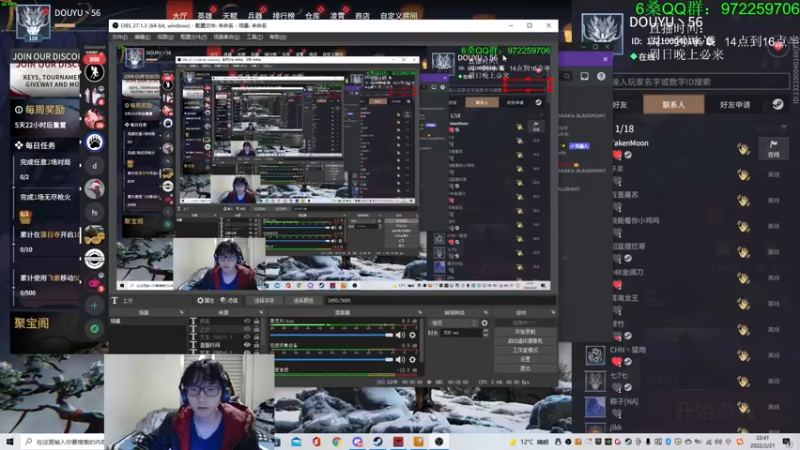
Task: Open the friends list sort dropdown
Action: click(771, 128)
